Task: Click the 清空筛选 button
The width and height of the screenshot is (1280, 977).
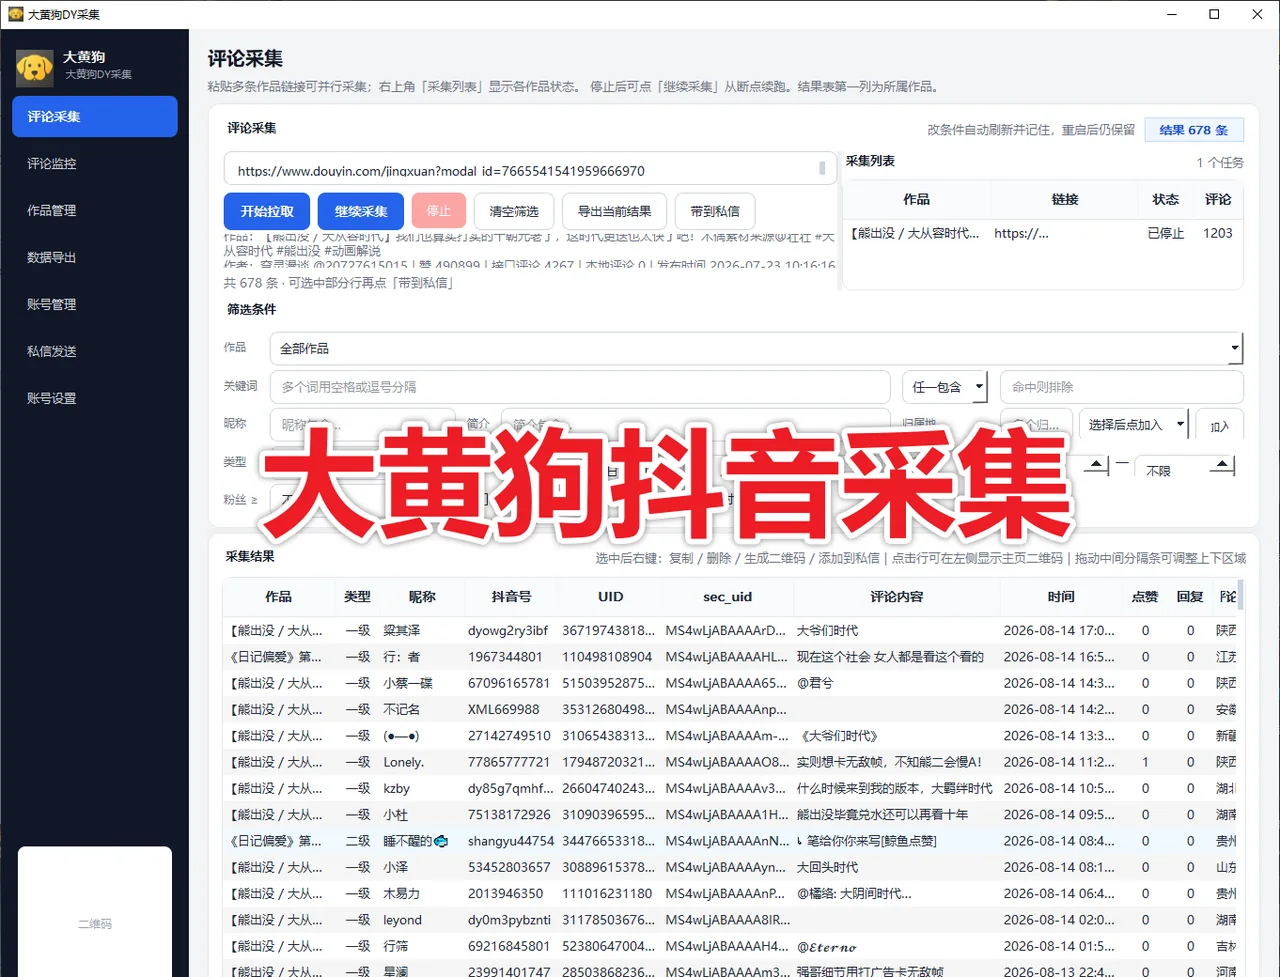Action: (514, 211)
